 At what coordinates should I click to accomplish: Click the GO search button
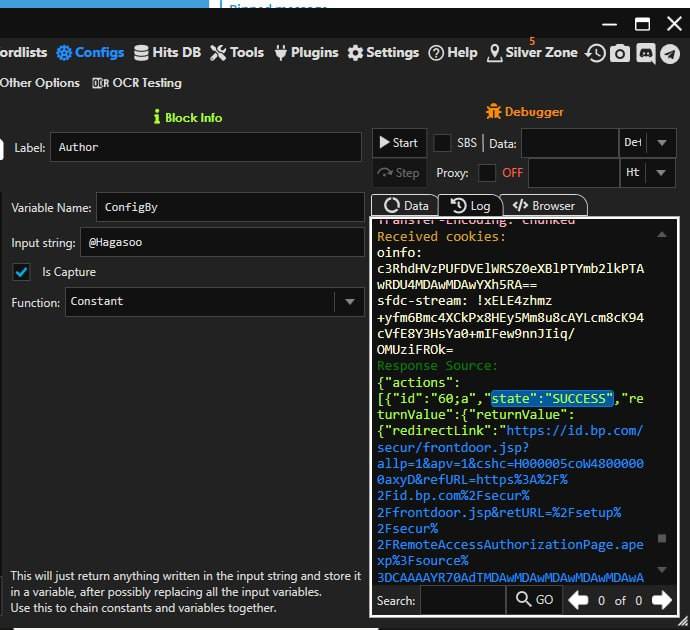(x=533, y=600)
